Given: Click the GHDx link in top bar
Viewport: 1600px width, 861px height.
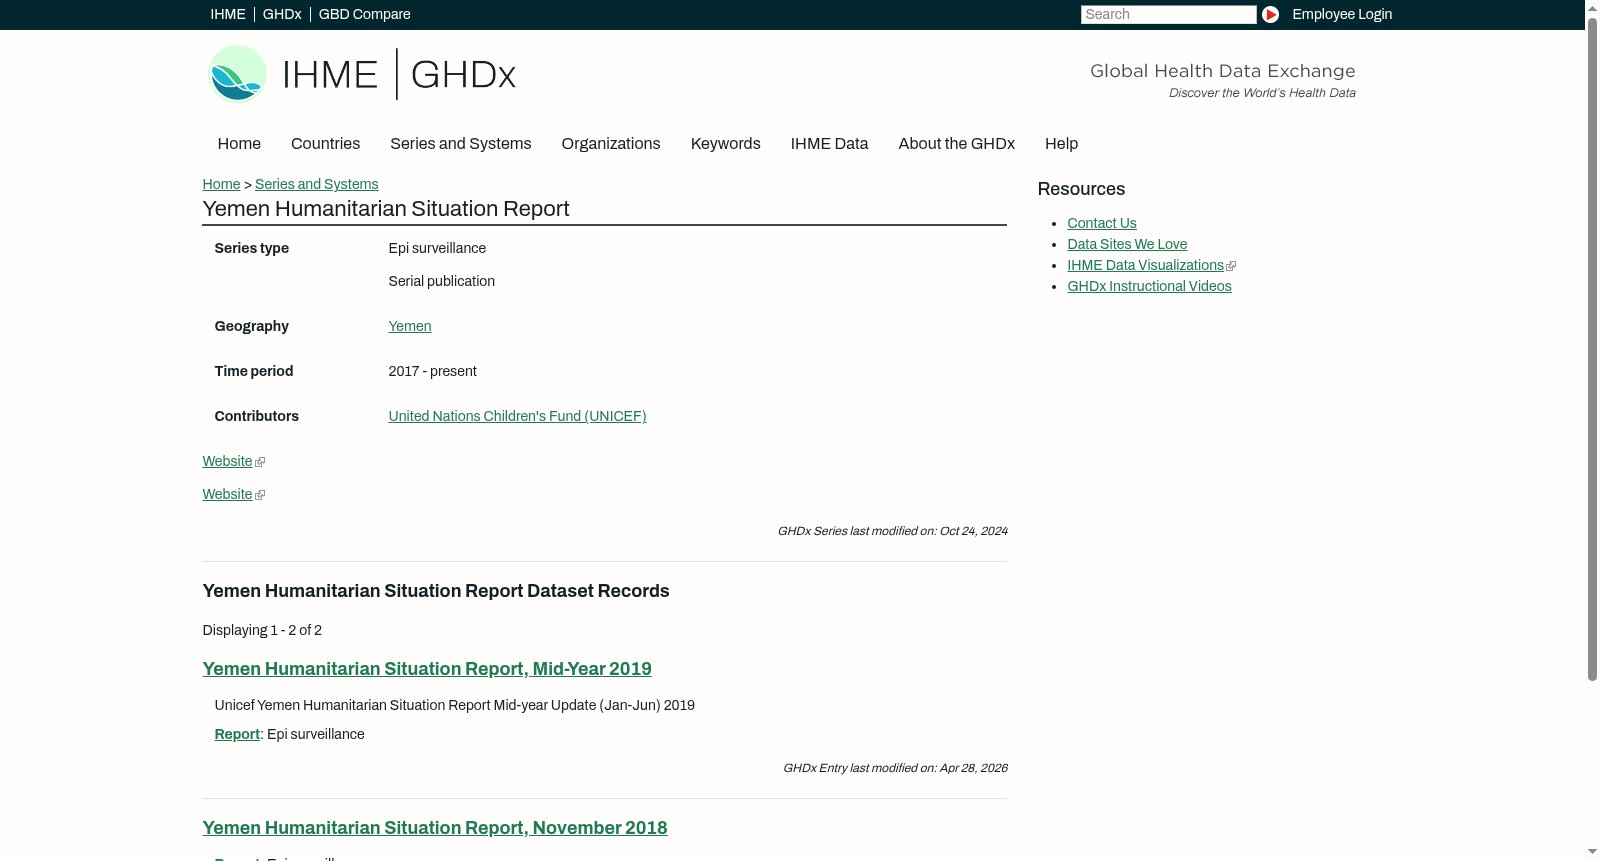Looking at the screenshot, I should click(x=282, y=14).
